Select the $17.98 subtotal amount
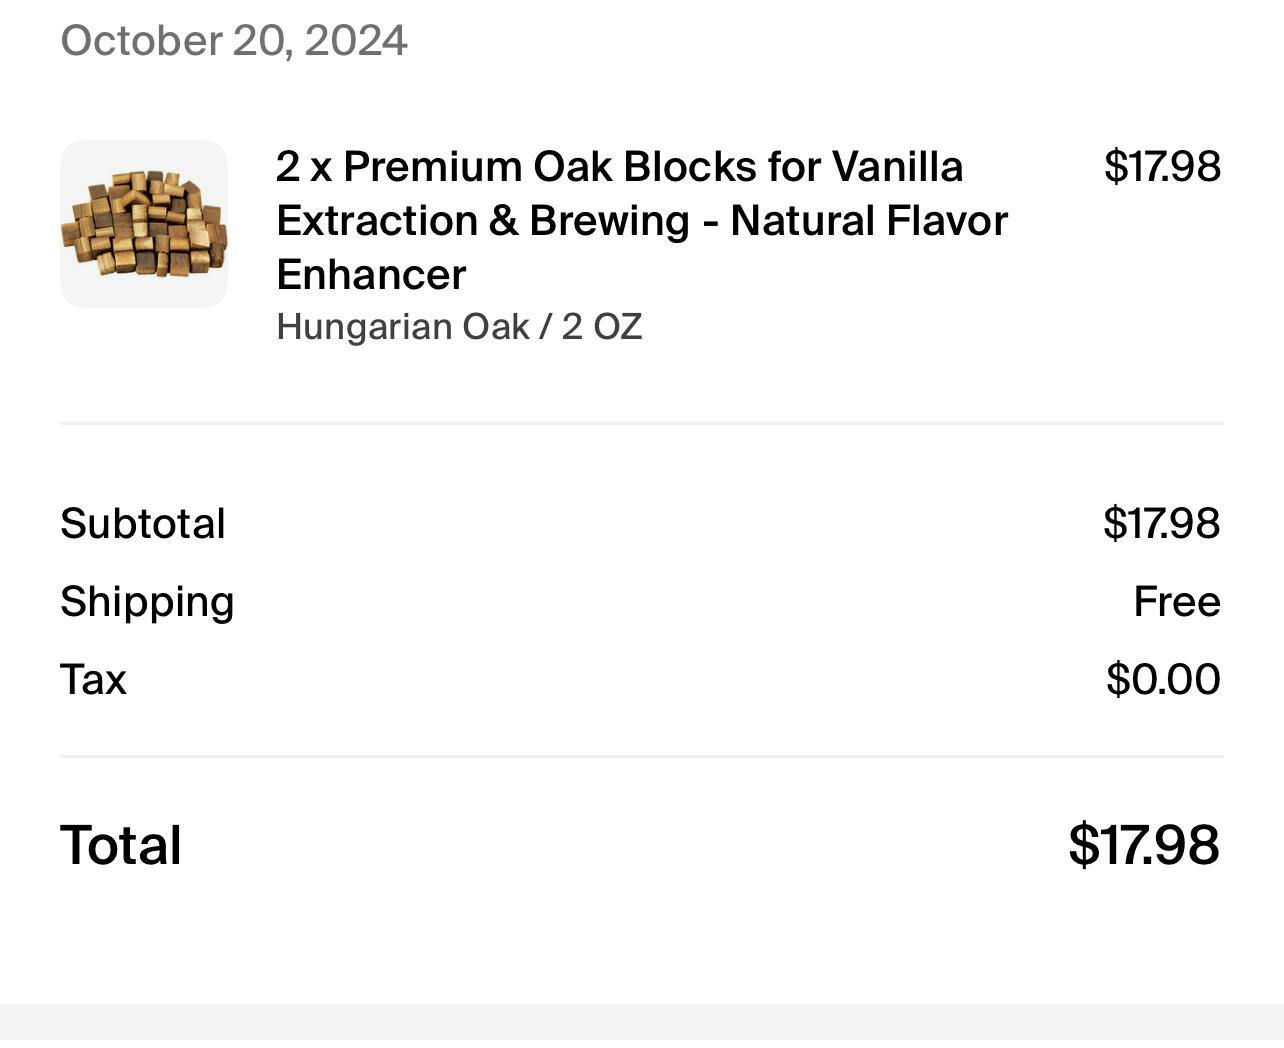Image resolution: width=1284 pixels, height=1048 pixels. (1161, 524)
